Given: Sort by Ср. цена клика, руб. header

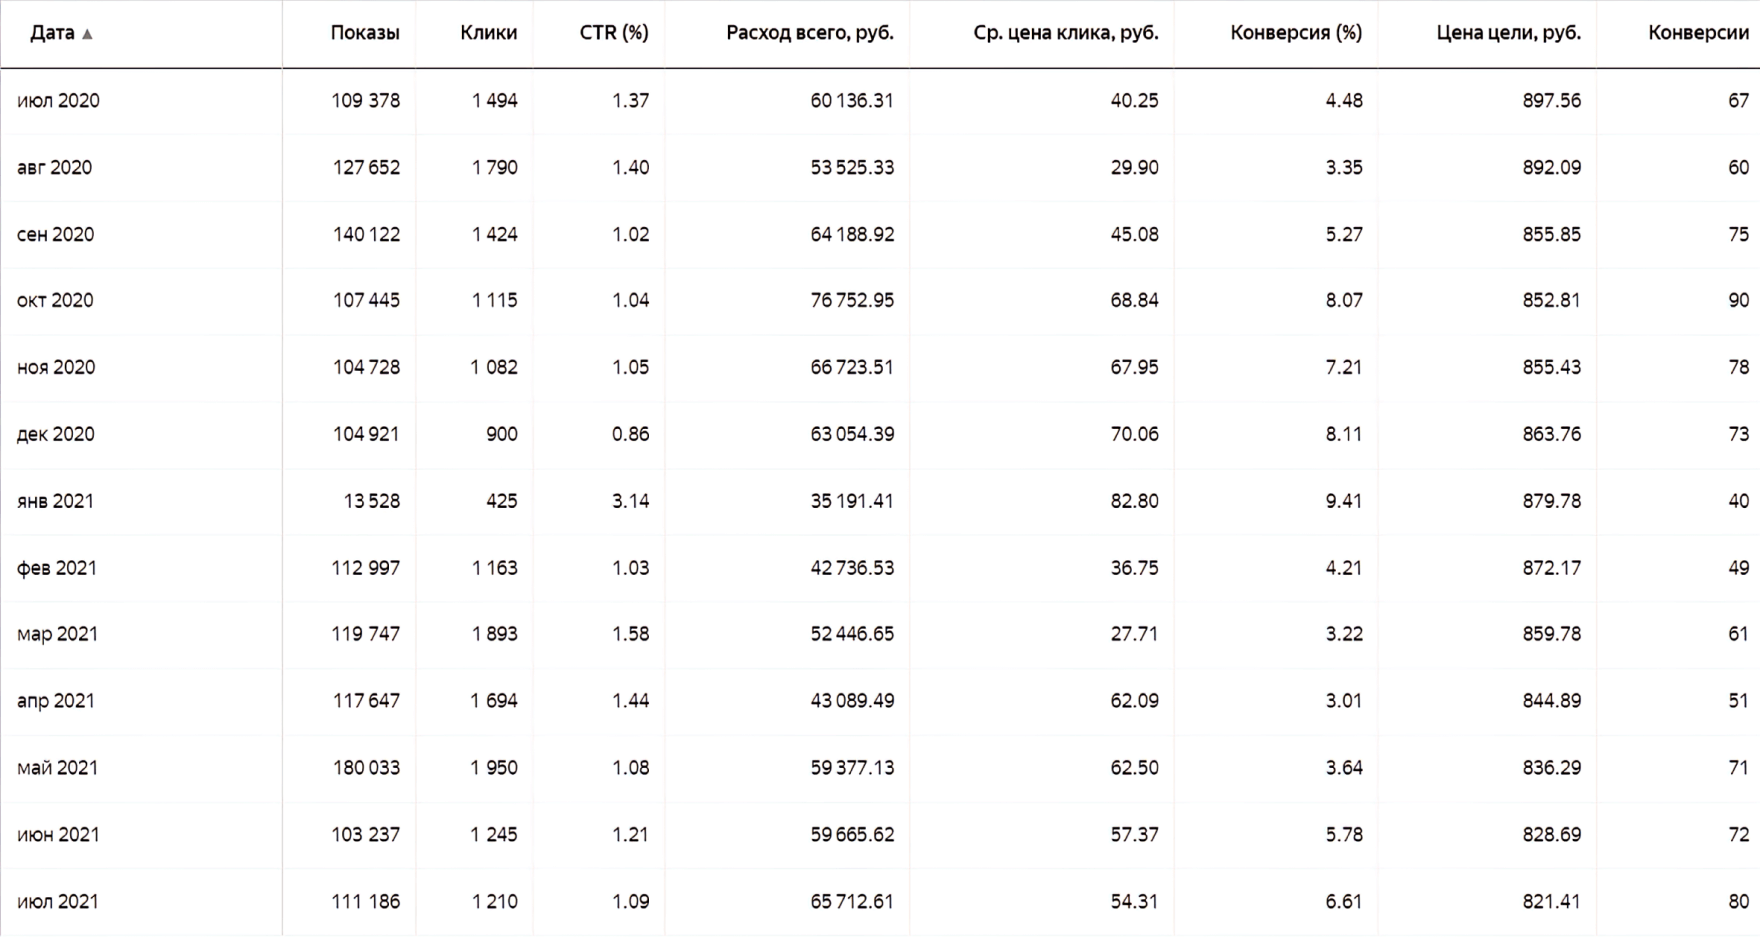Looking at the screenshot, I should point(1065,33).
